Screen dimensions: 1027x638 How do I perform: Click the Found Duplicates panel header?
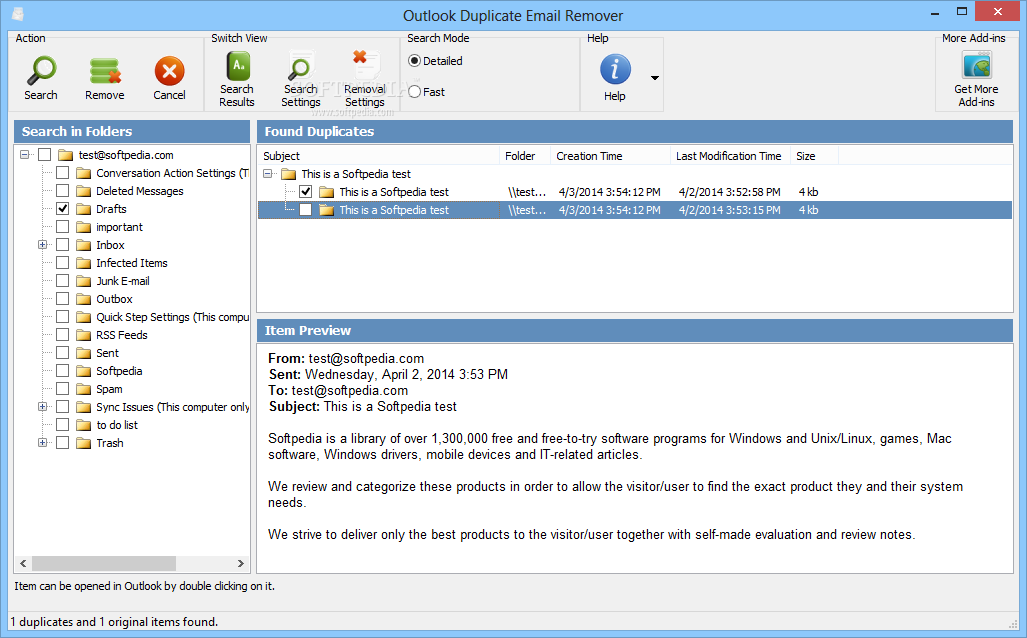[635, 132]
